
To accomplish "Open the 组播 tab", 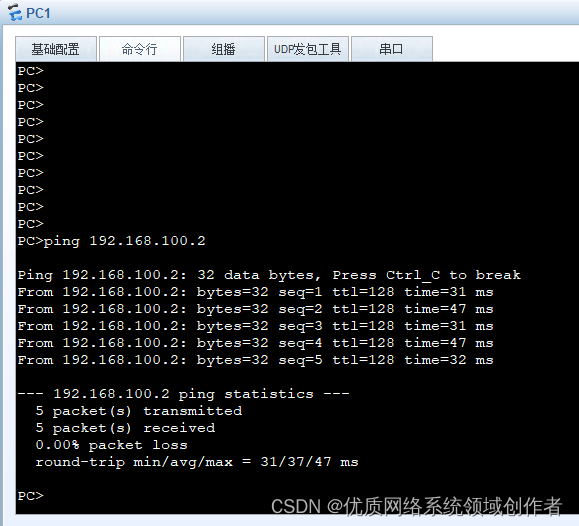I will click(x=224, y=49).
